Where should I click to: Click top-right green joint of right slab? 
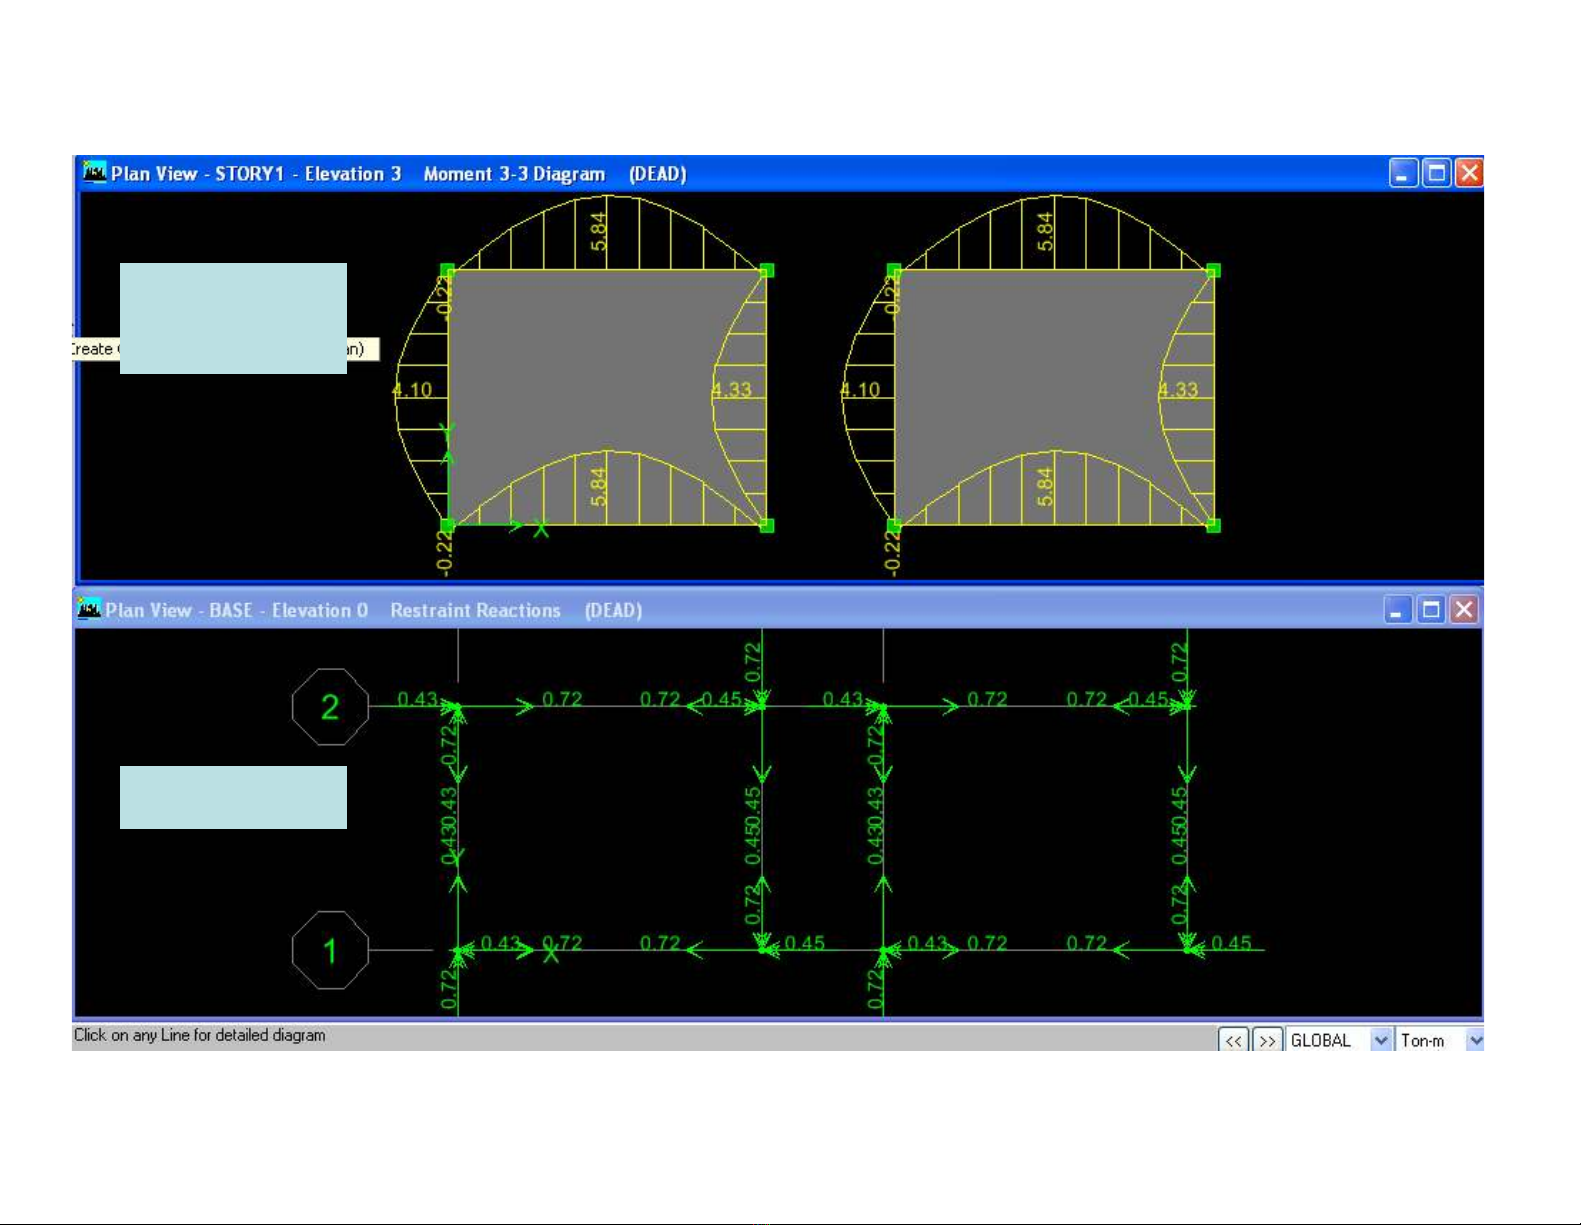point(1213,270)
